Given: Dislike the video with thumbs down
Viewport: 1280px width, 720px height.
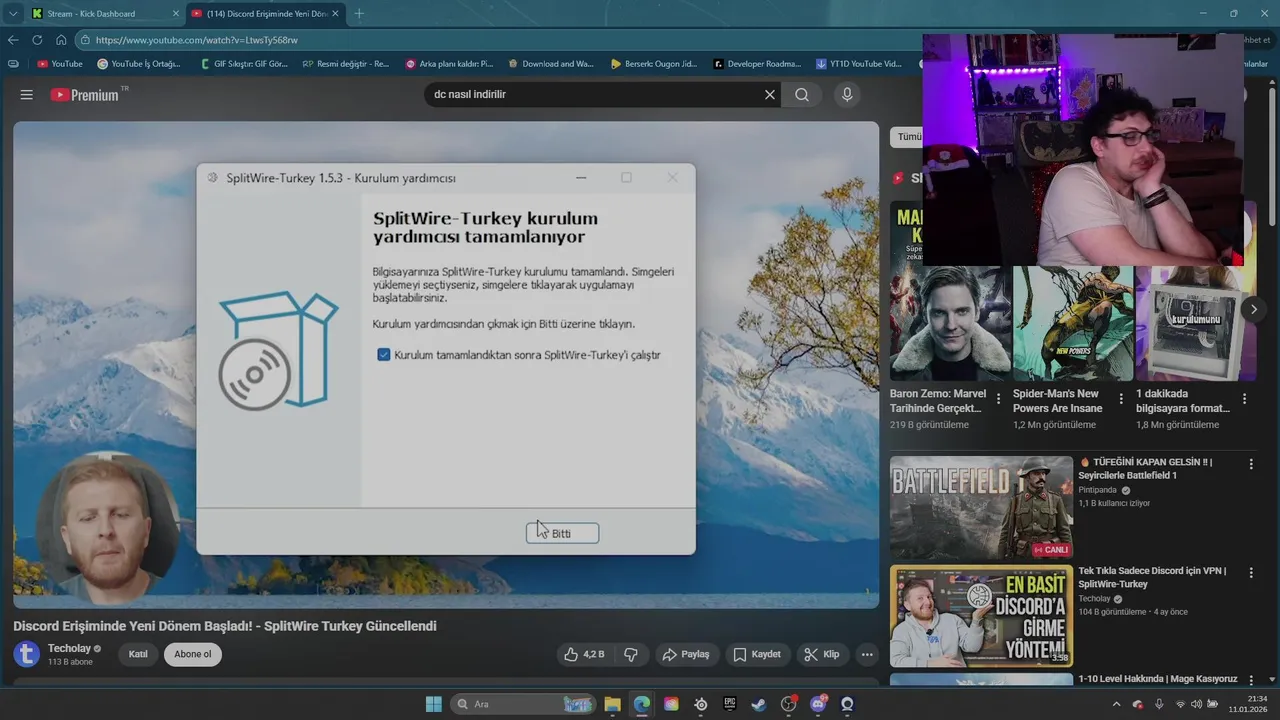Looking at the screenshot, I should 631,654.
